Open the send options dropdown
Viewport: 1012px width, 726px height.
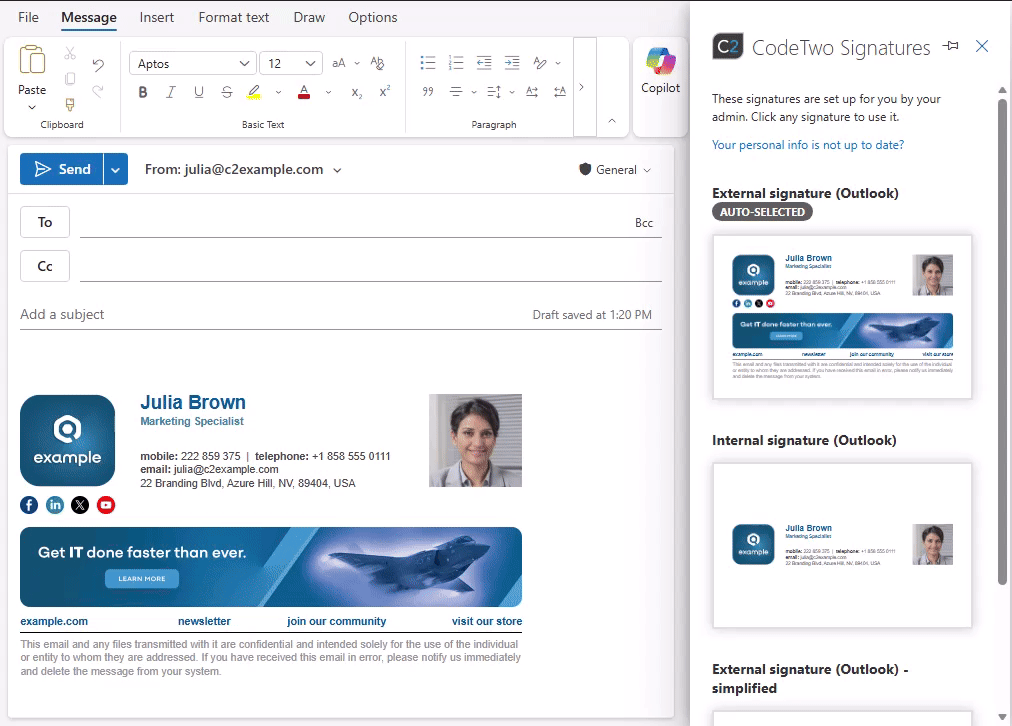coord(116,169)
